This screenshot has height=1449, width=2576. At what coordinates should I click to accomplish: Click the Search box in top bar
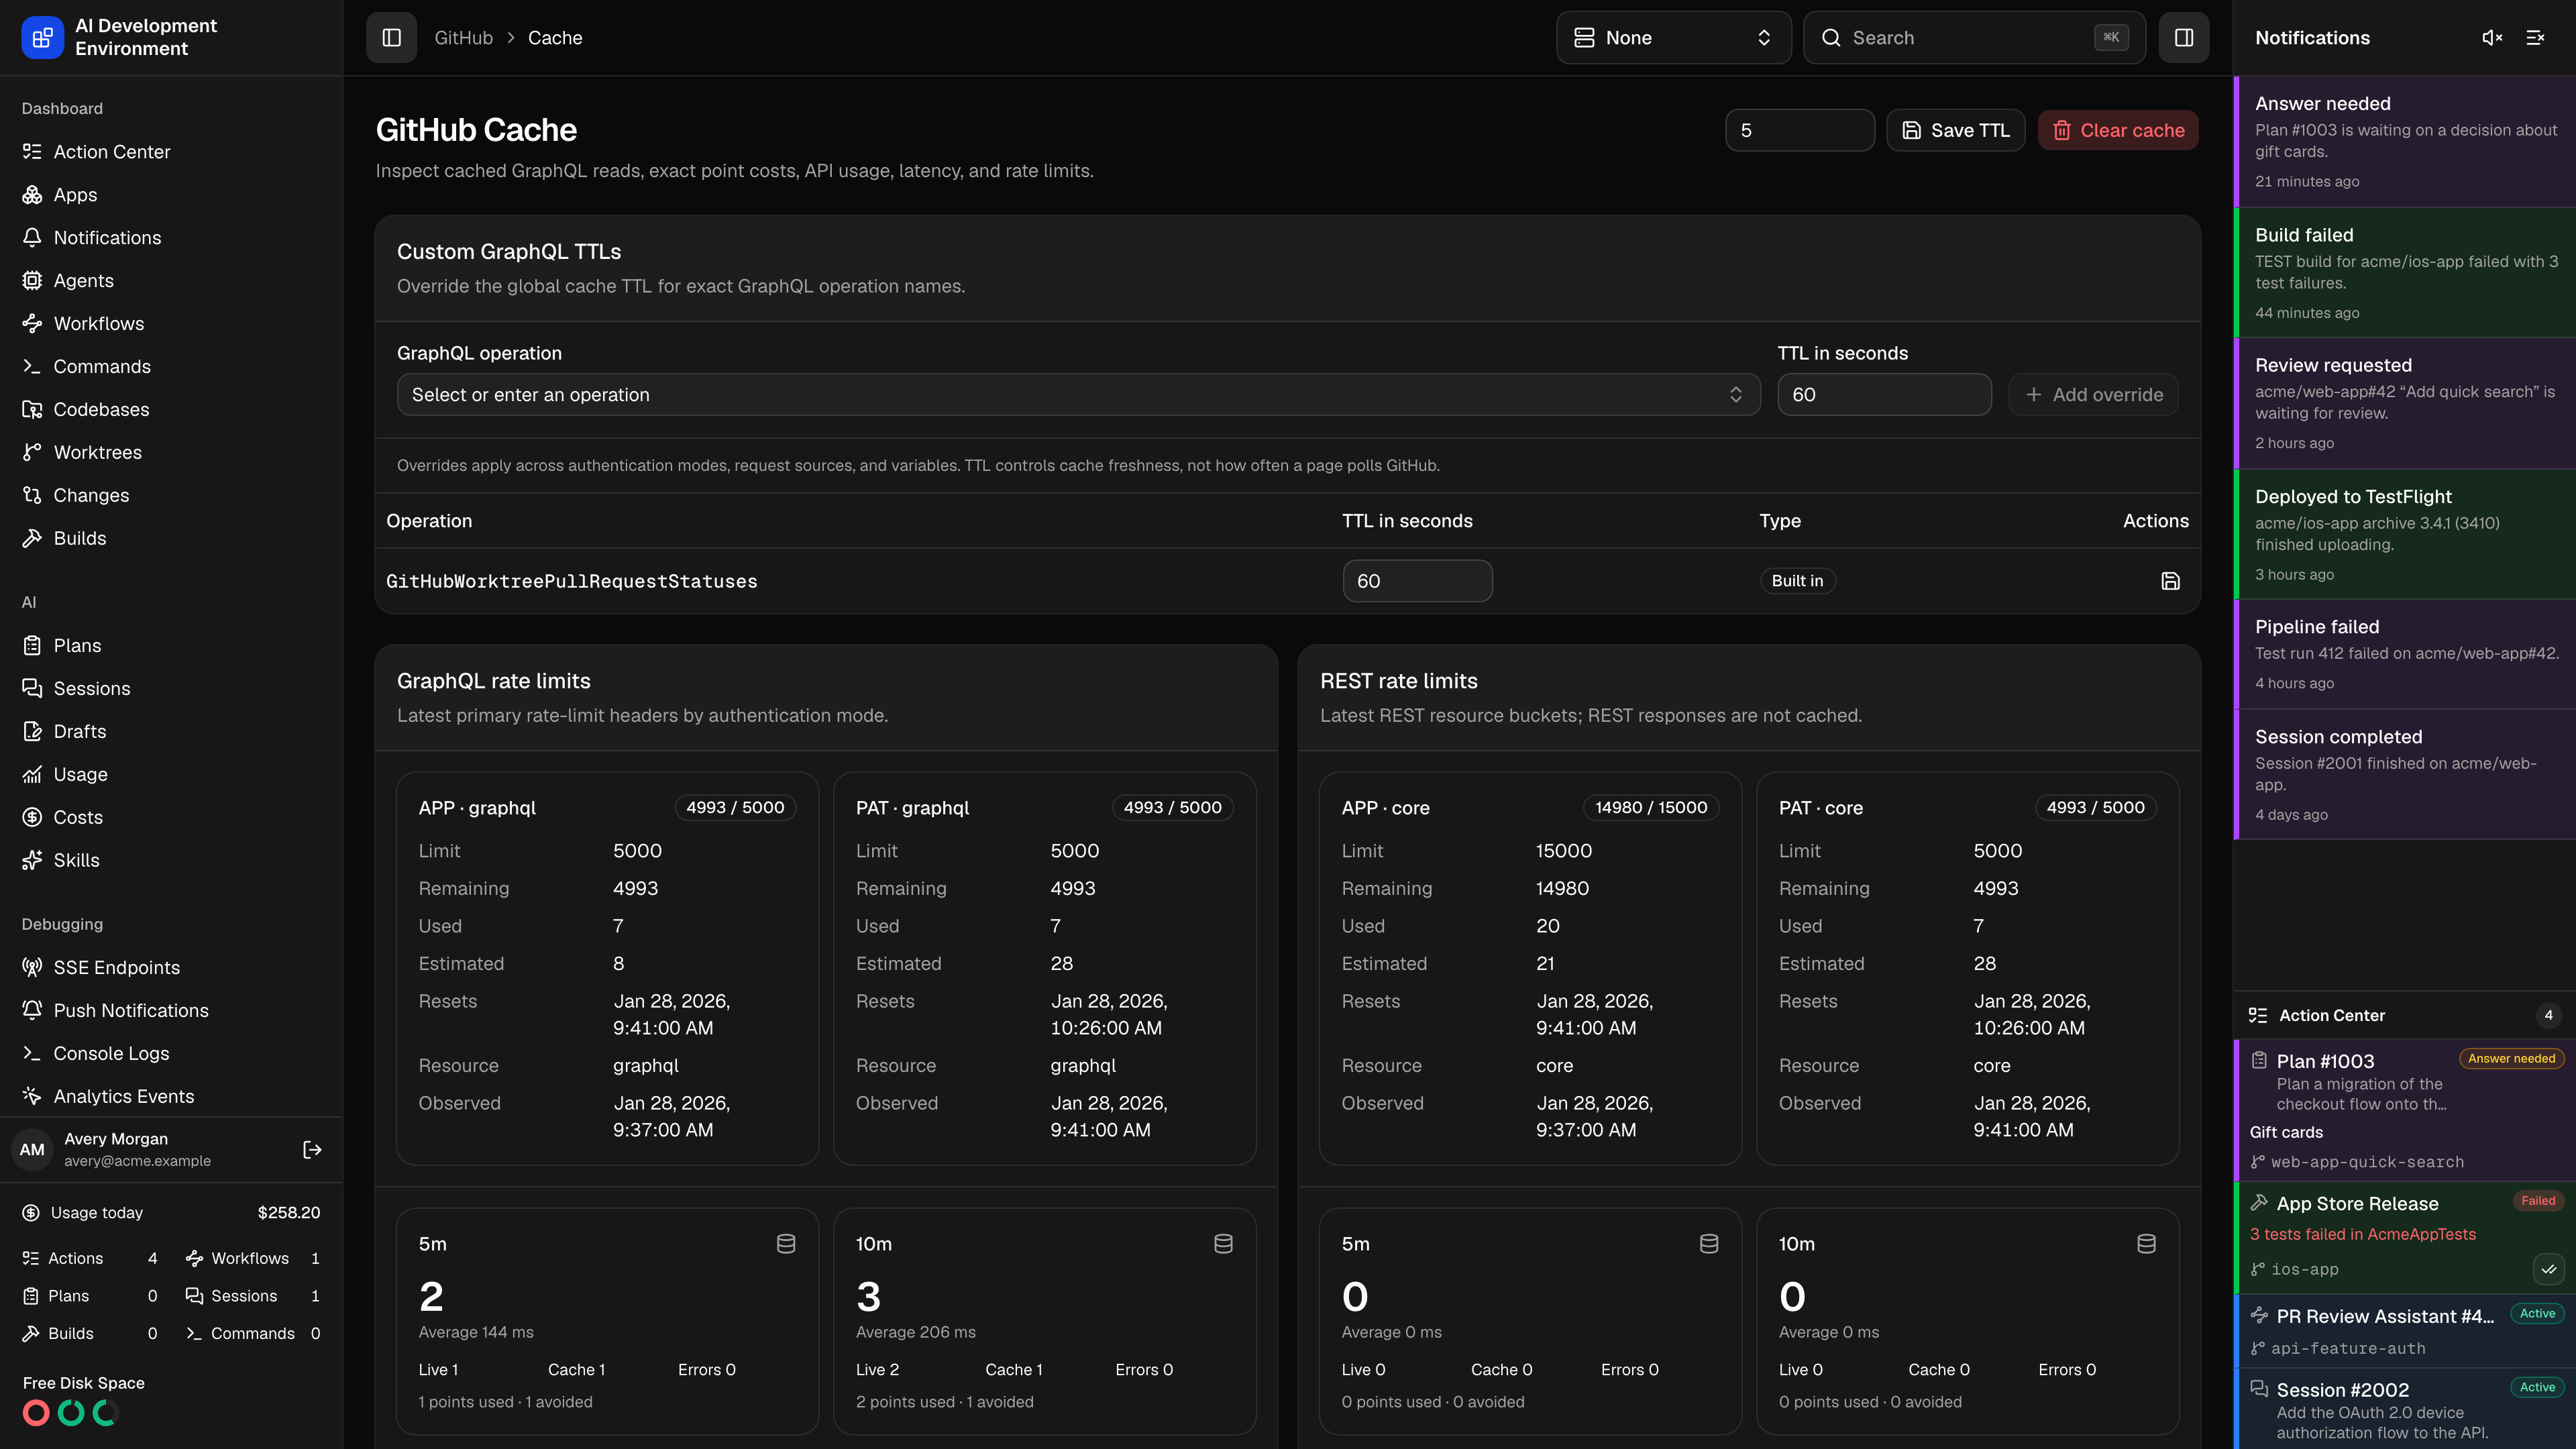coord(1974,38)
